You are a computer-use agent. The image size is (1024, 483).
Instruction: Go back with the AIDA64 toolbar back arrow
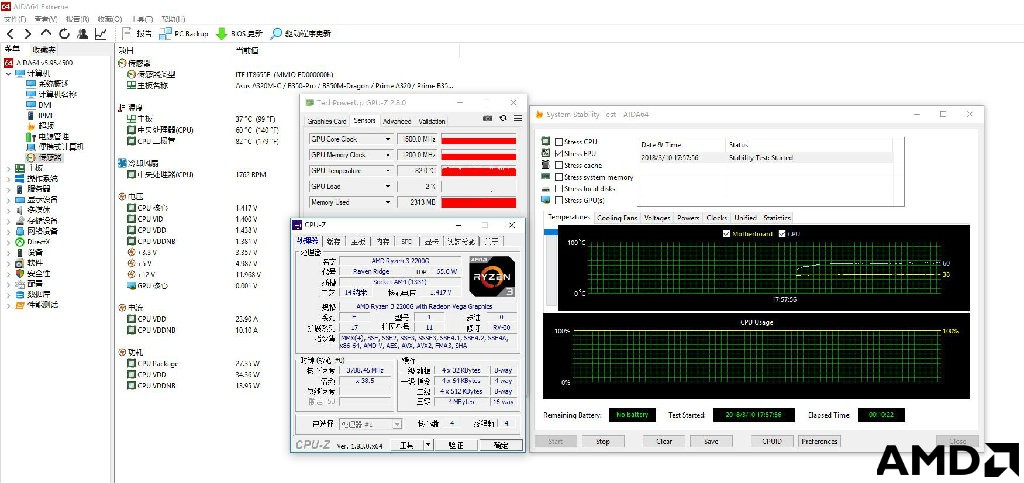pyautogui.click(x=10, y=33)
